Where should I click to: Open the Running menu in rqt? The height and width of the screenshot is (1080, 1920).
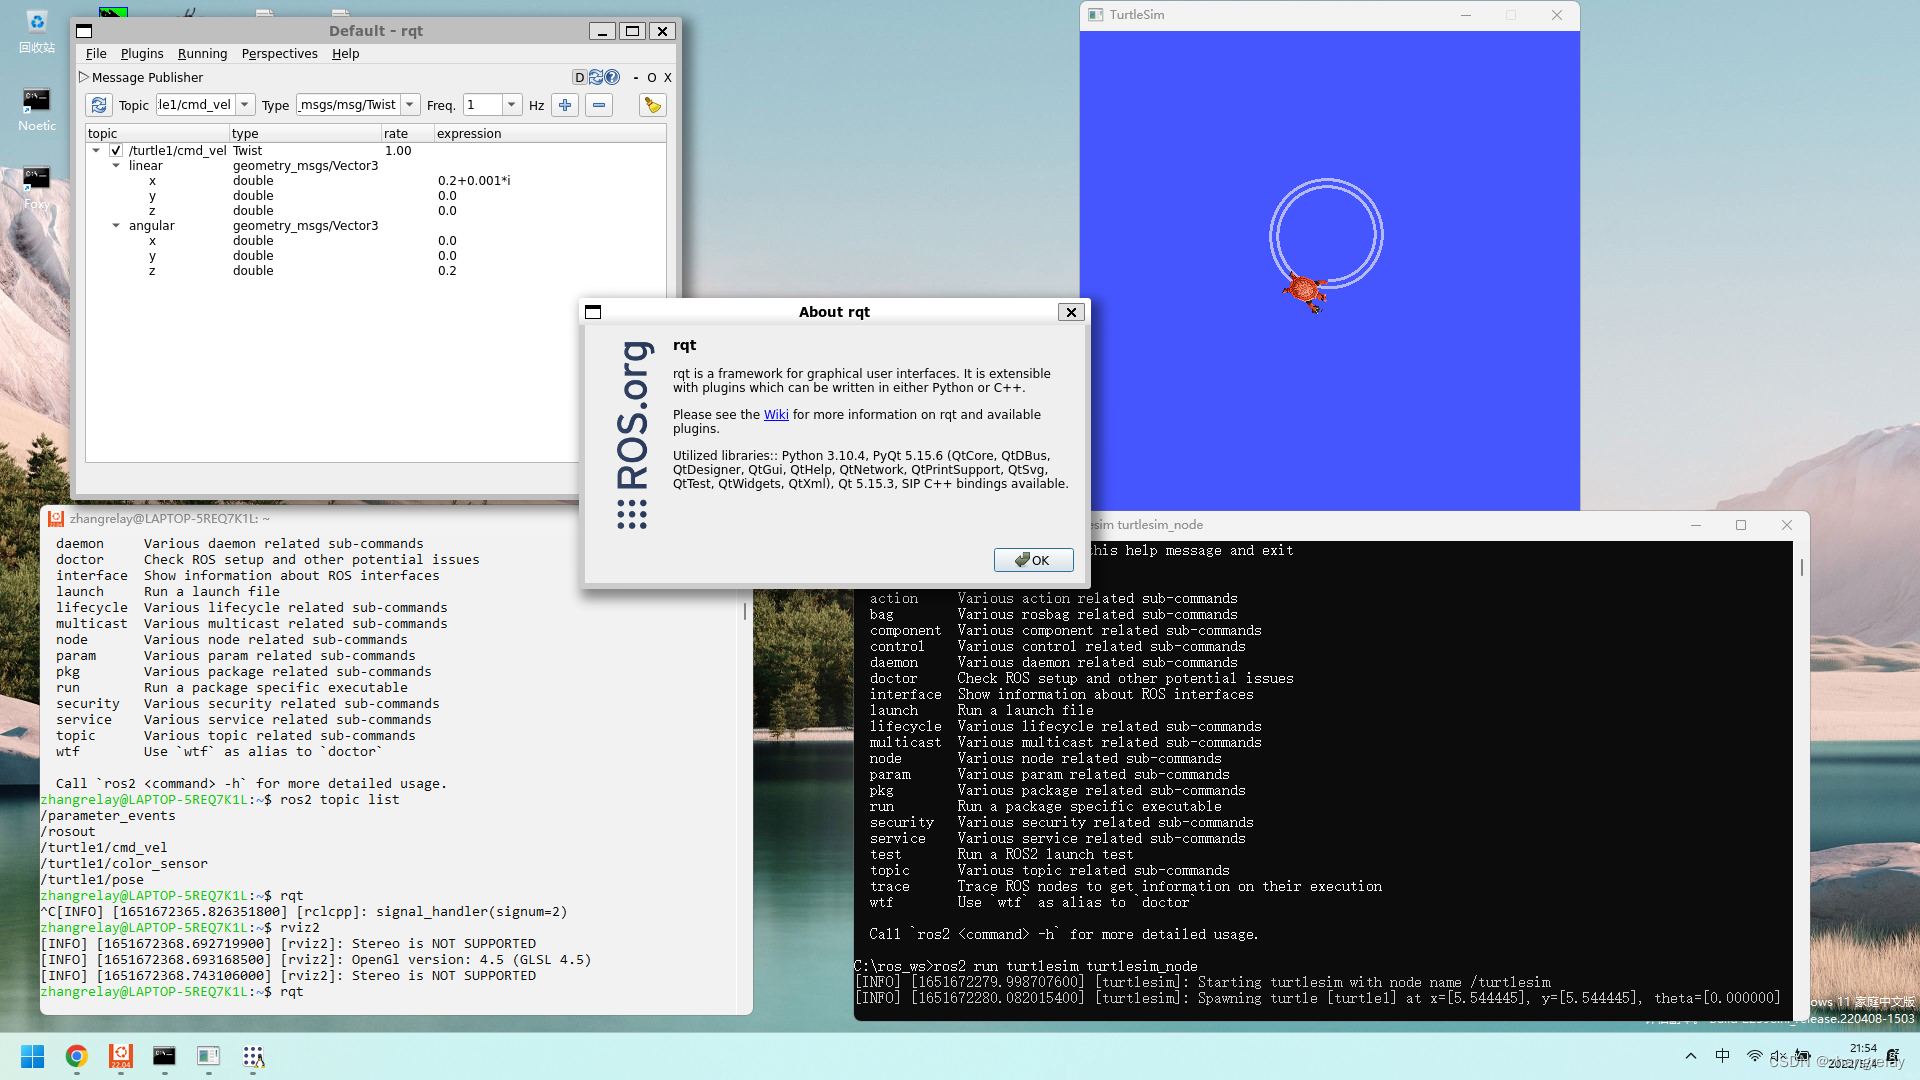pyautogui.click(x=203, y=54)
